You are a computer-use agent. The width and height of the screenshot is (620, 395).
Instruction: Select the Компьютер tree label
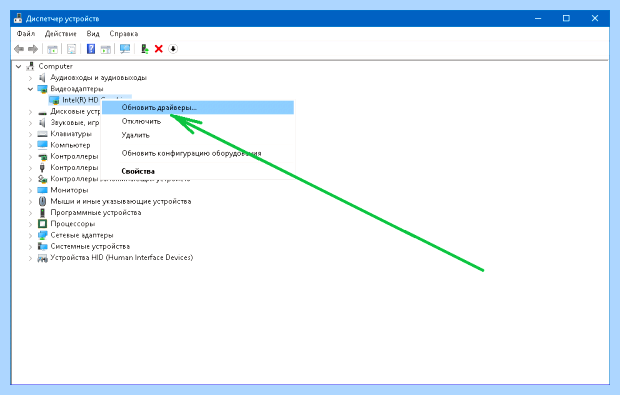pos(70,145)
